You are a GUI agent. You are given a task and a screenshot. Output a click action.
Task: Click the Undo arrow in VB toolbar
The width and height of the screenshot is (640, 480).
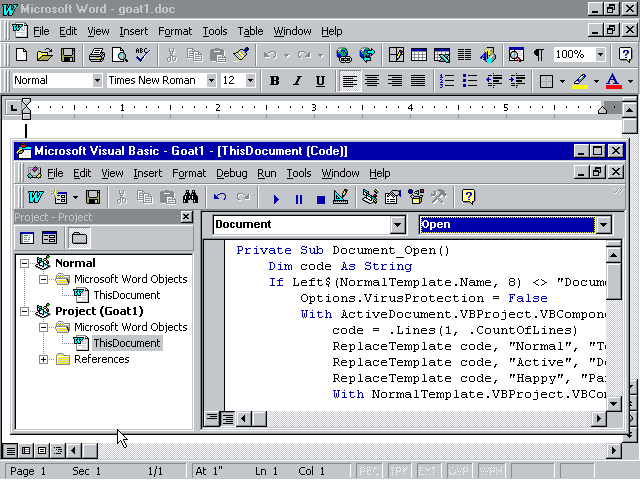pos(220,197)
